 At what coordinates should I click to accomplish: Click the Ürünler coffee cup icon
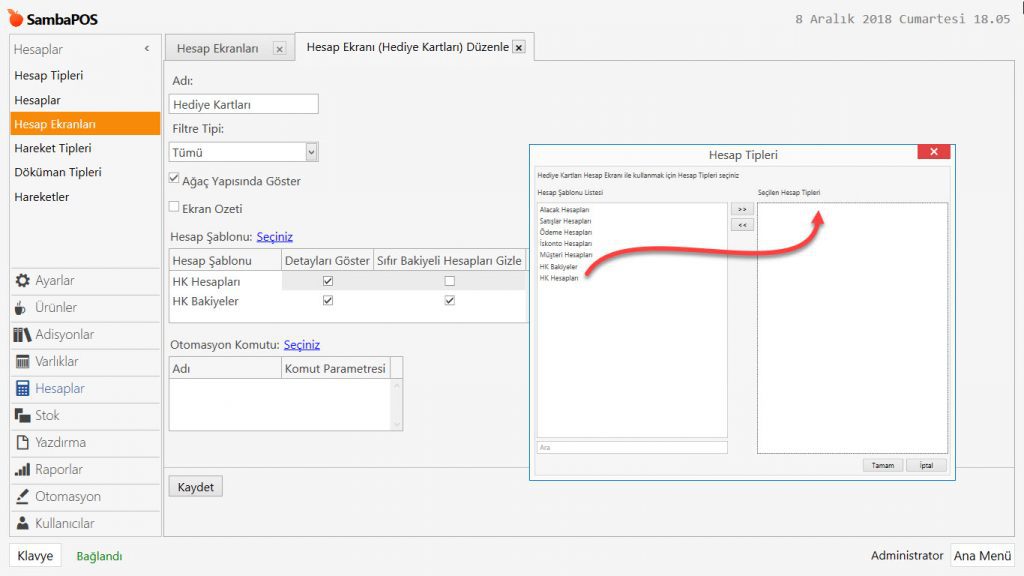click(x=22, y=308)
